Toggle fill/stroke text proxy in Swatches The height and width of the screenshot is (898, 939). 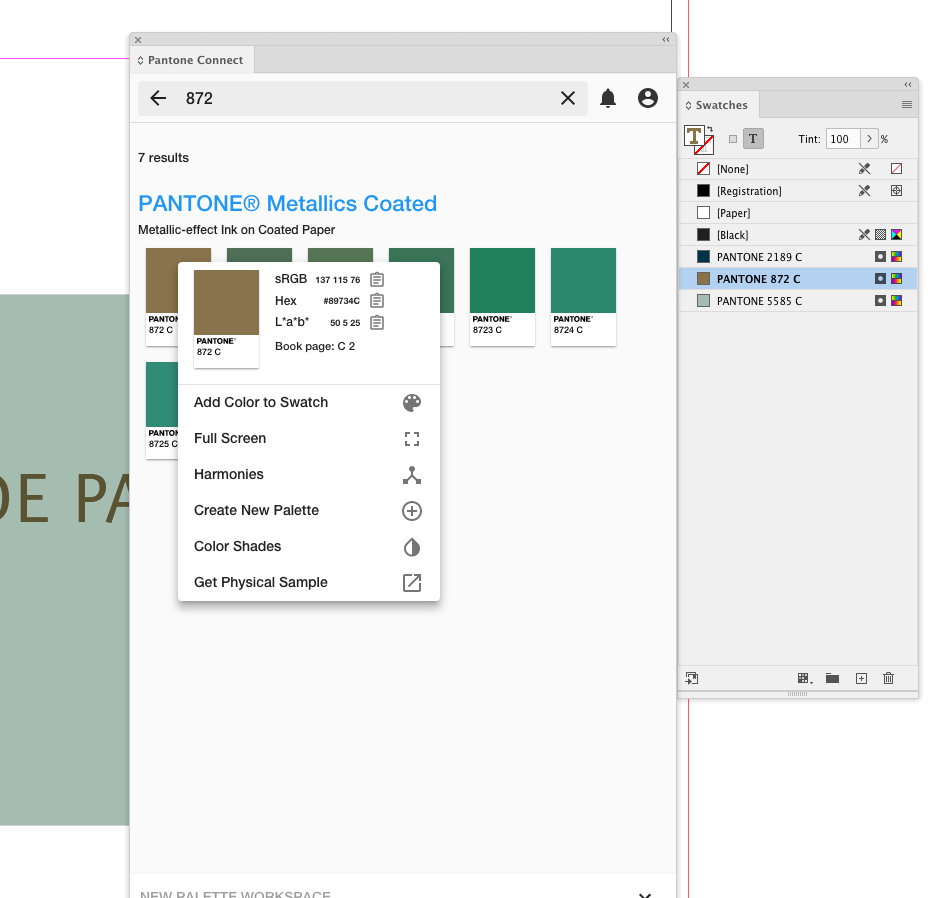pyautogui.click(x=693, y=136)
